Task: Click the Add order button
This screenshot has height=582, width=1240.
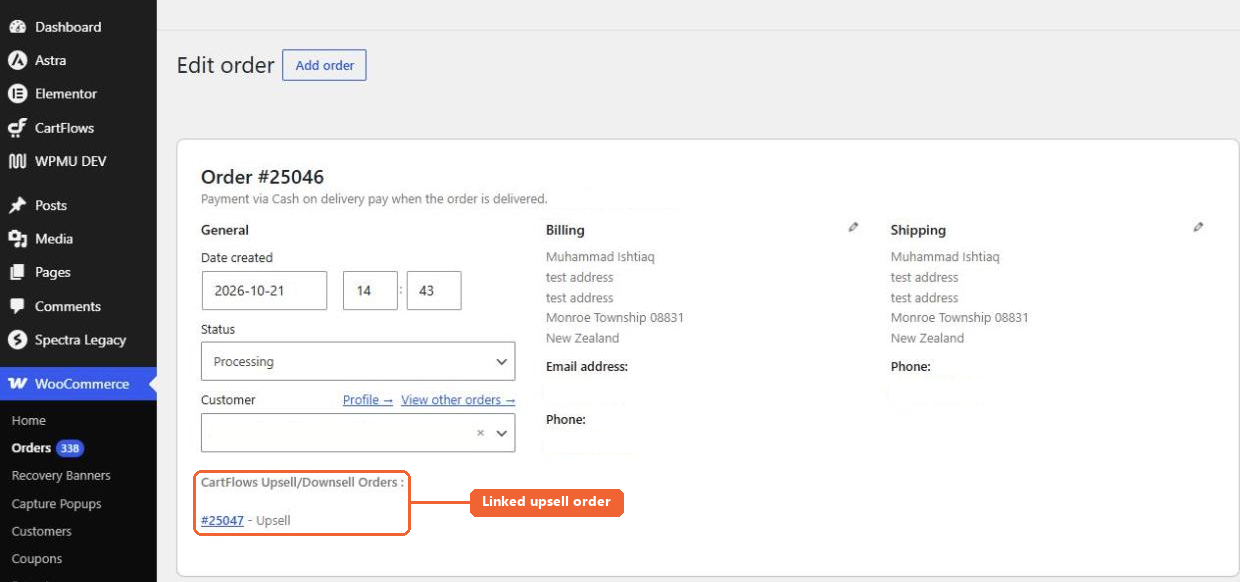Action: click(325, 65)
